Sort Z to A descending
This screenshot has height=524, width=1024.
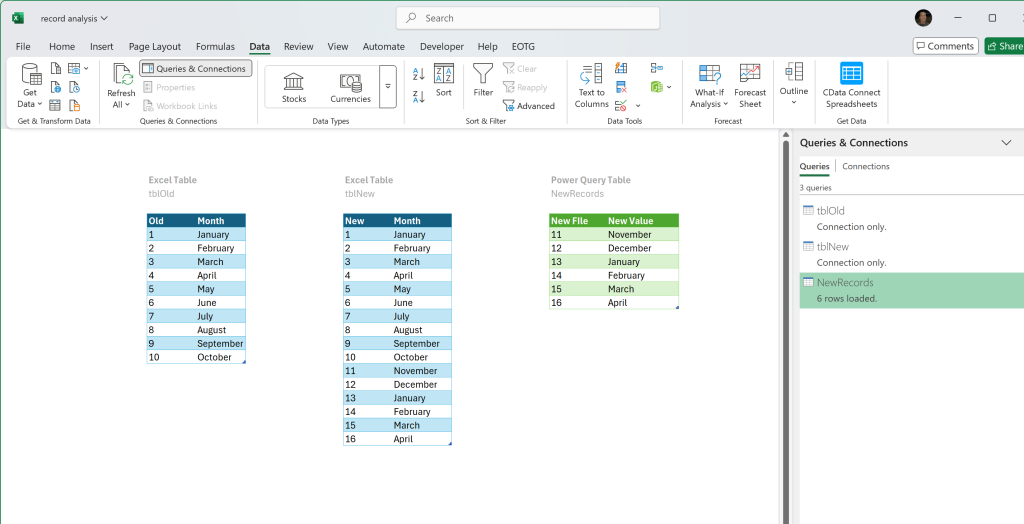click(419, 97)
